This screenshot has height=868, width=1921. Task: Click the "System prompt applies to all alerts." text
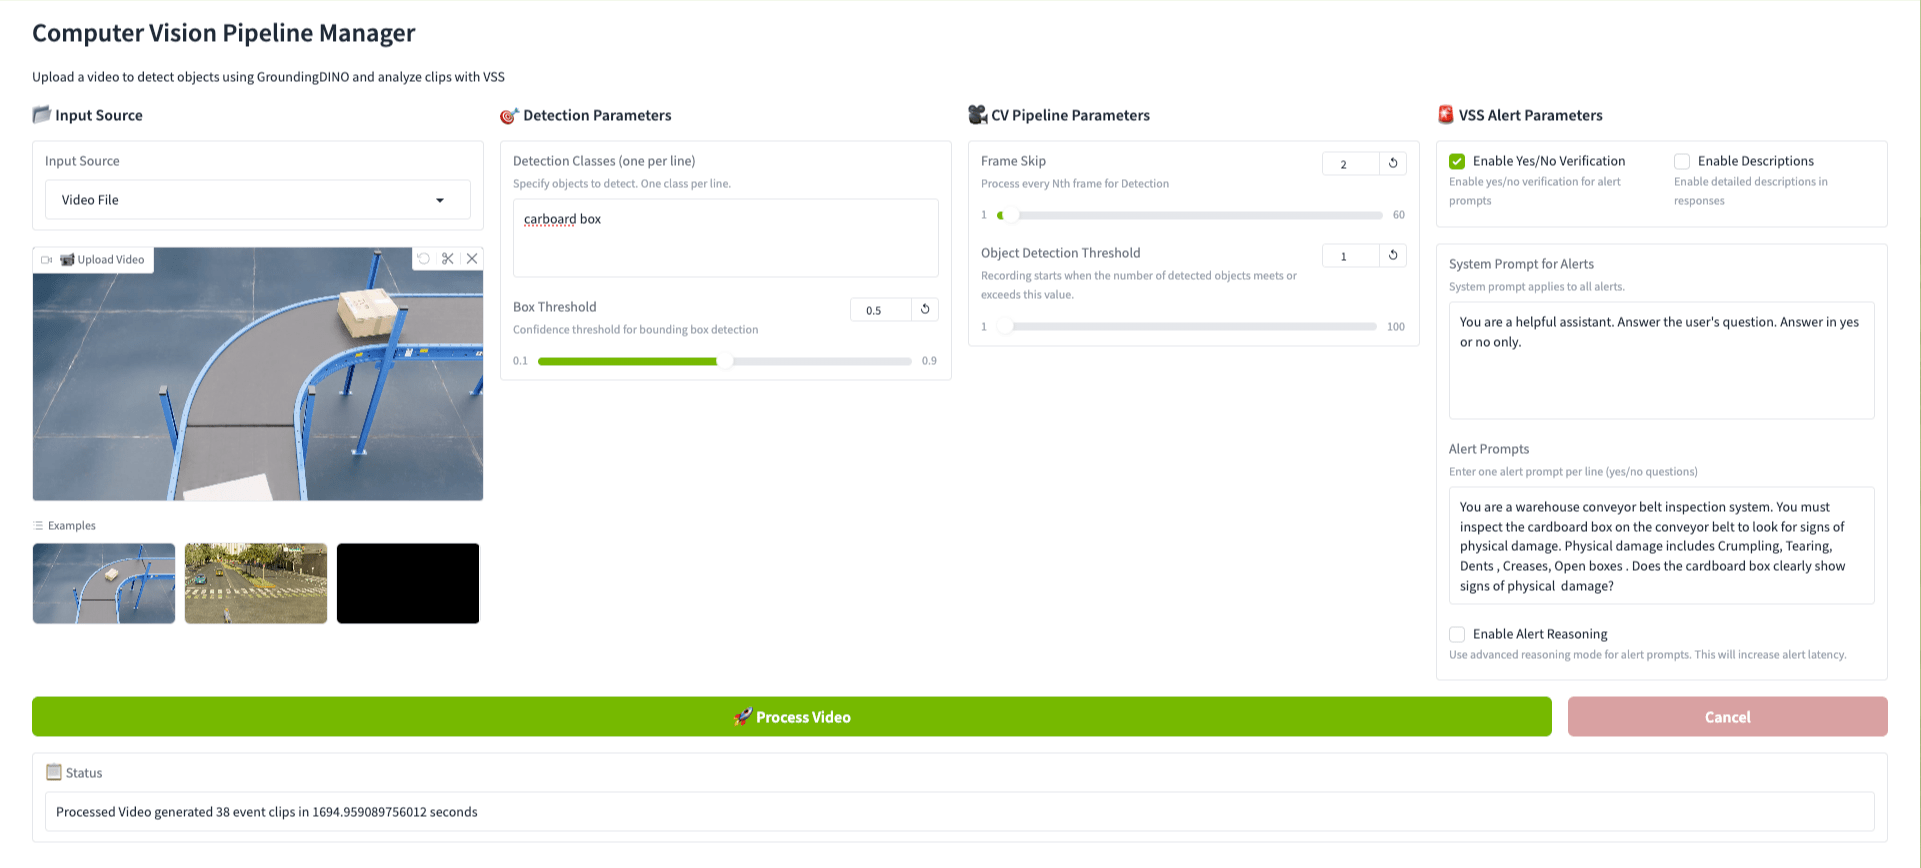(1537, 287)
